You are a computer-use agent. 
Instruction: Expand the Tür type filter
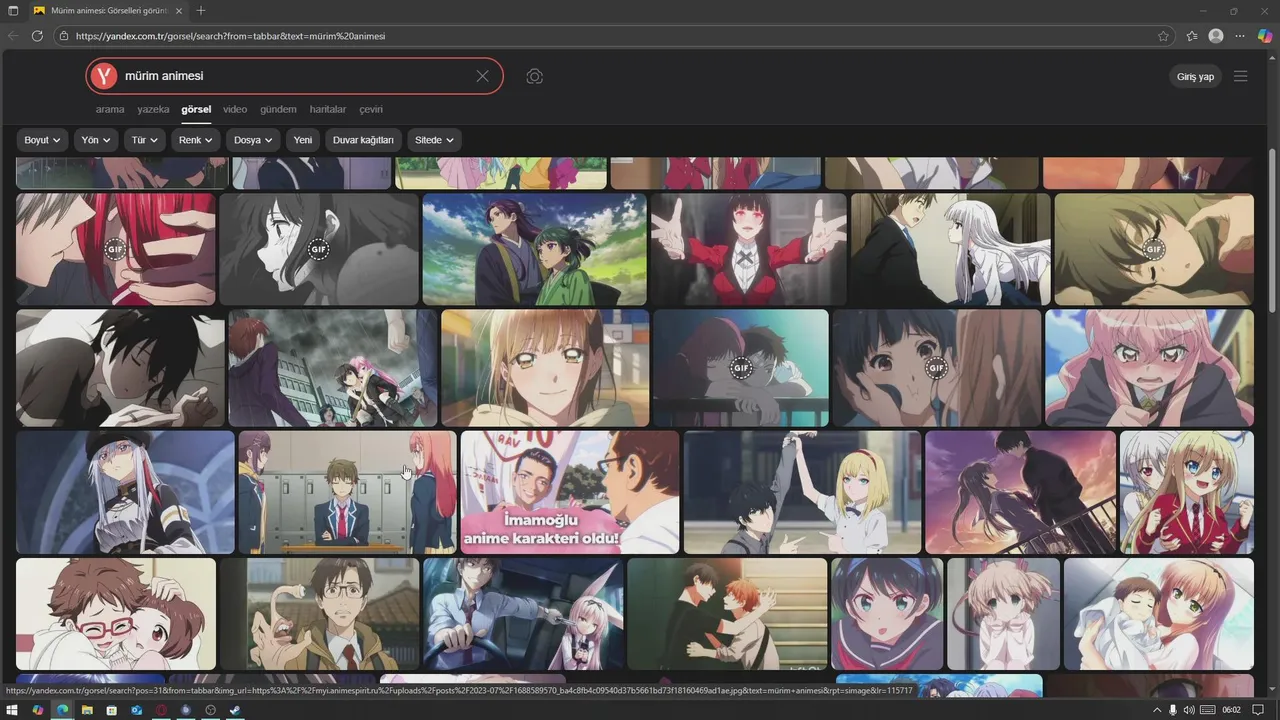point(145,140)
